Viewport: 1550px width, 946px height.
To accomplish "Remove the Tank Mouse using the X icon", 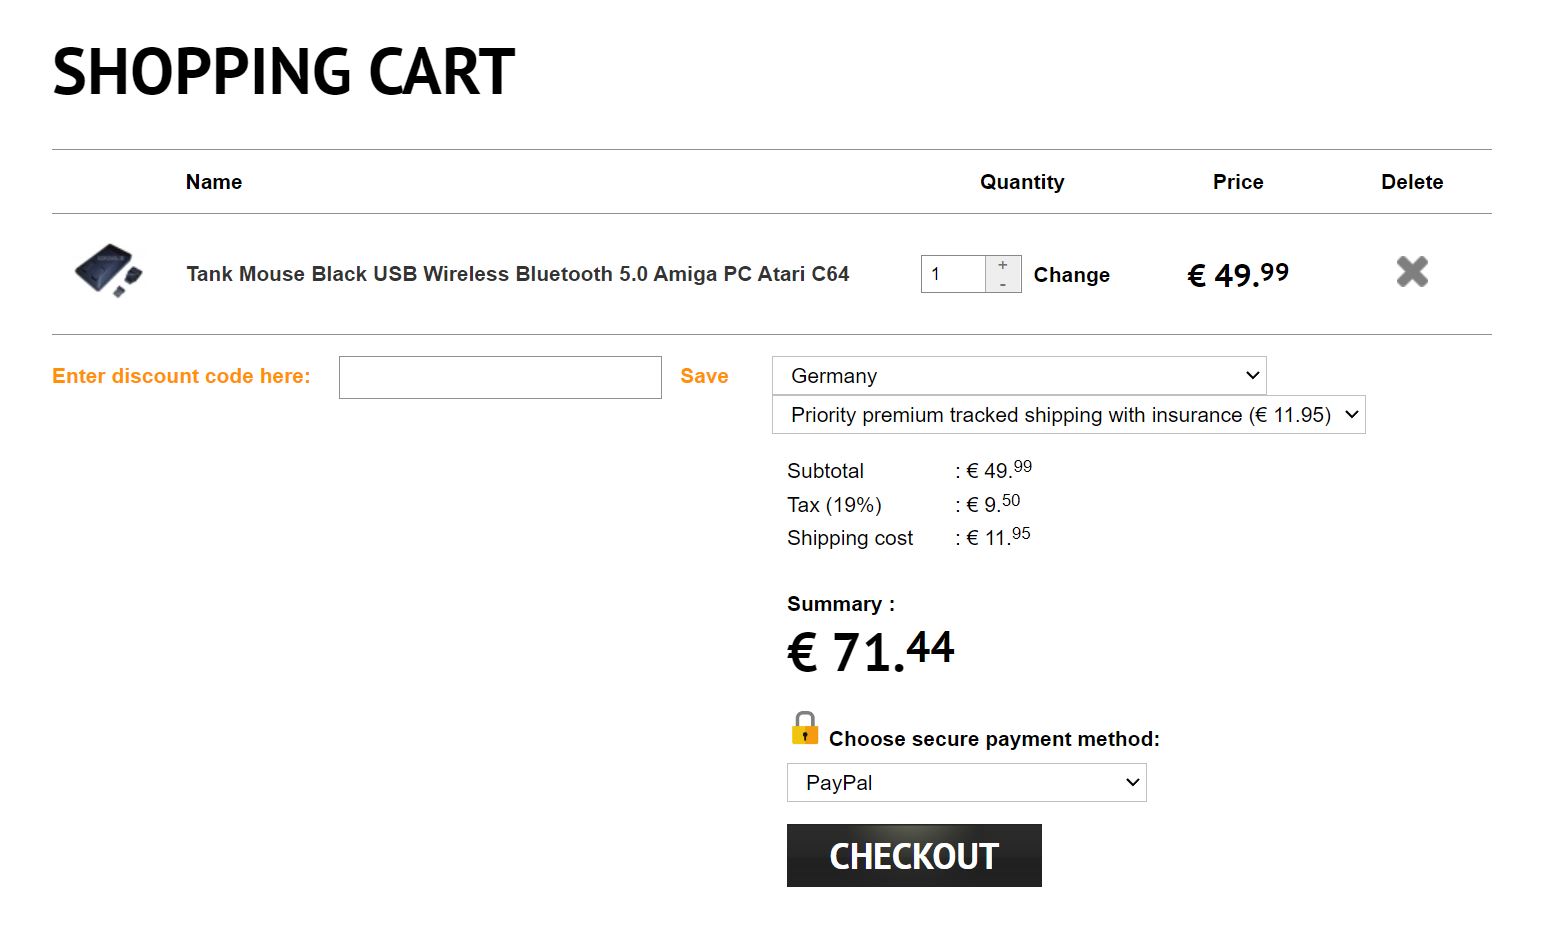I will pyautogui.click(x=1412, y=272).
